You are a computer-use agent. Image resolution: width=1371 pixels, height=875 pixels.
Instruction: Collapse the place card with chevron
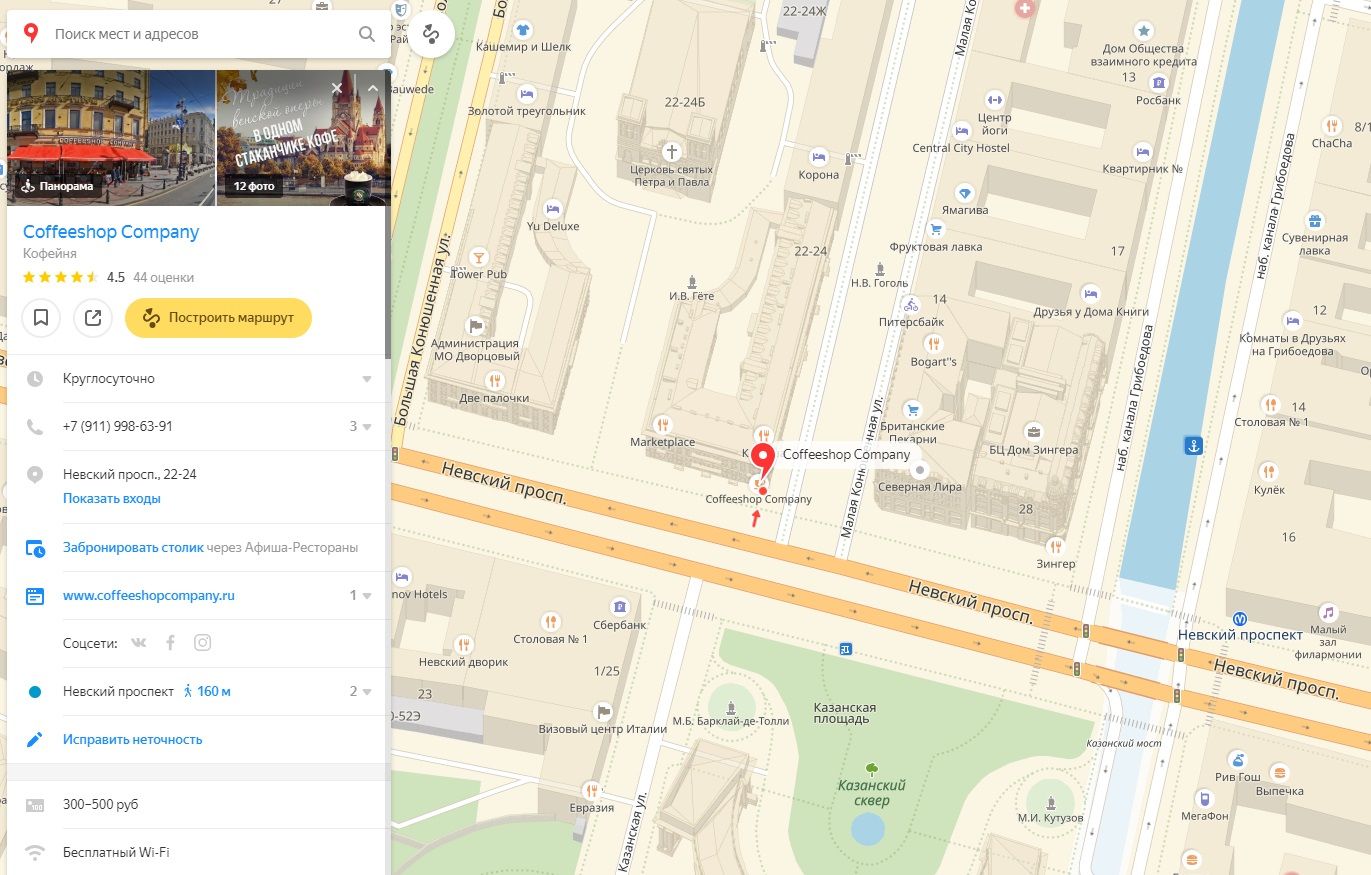click(x=373, y=88)
